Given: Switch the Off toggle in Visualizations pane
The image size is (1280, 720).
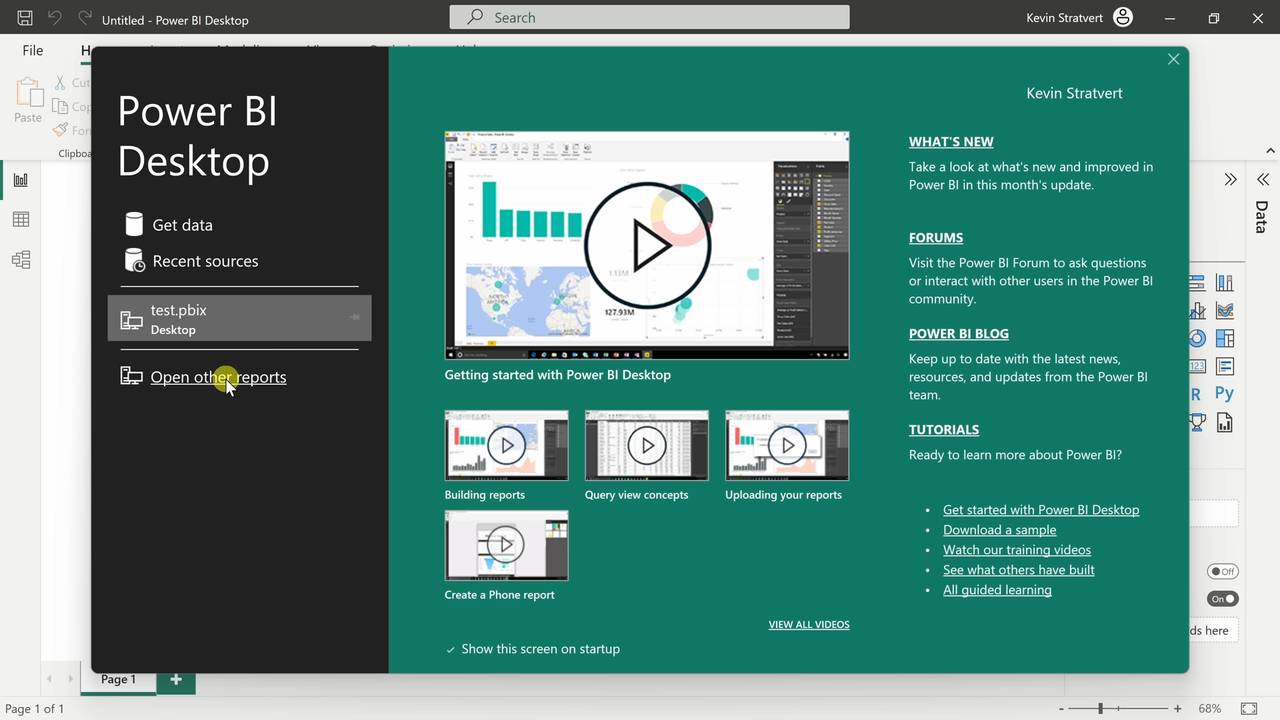Looking at the screenshot, I should (x=1223, y=571).
